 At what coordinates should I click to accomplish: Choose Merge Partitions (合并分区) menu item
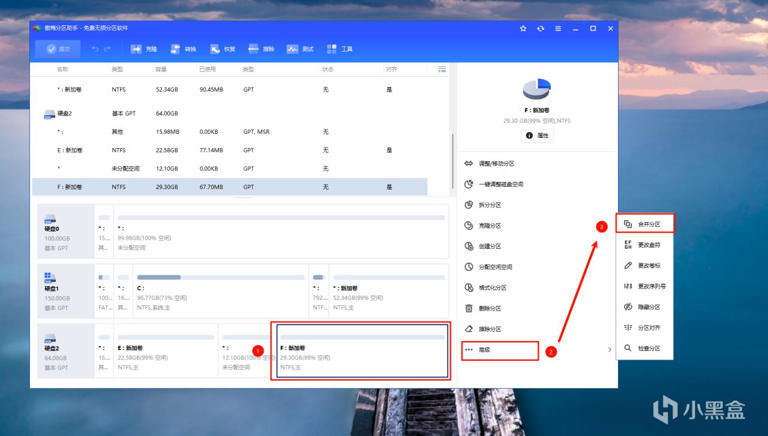tap(645, 224)
